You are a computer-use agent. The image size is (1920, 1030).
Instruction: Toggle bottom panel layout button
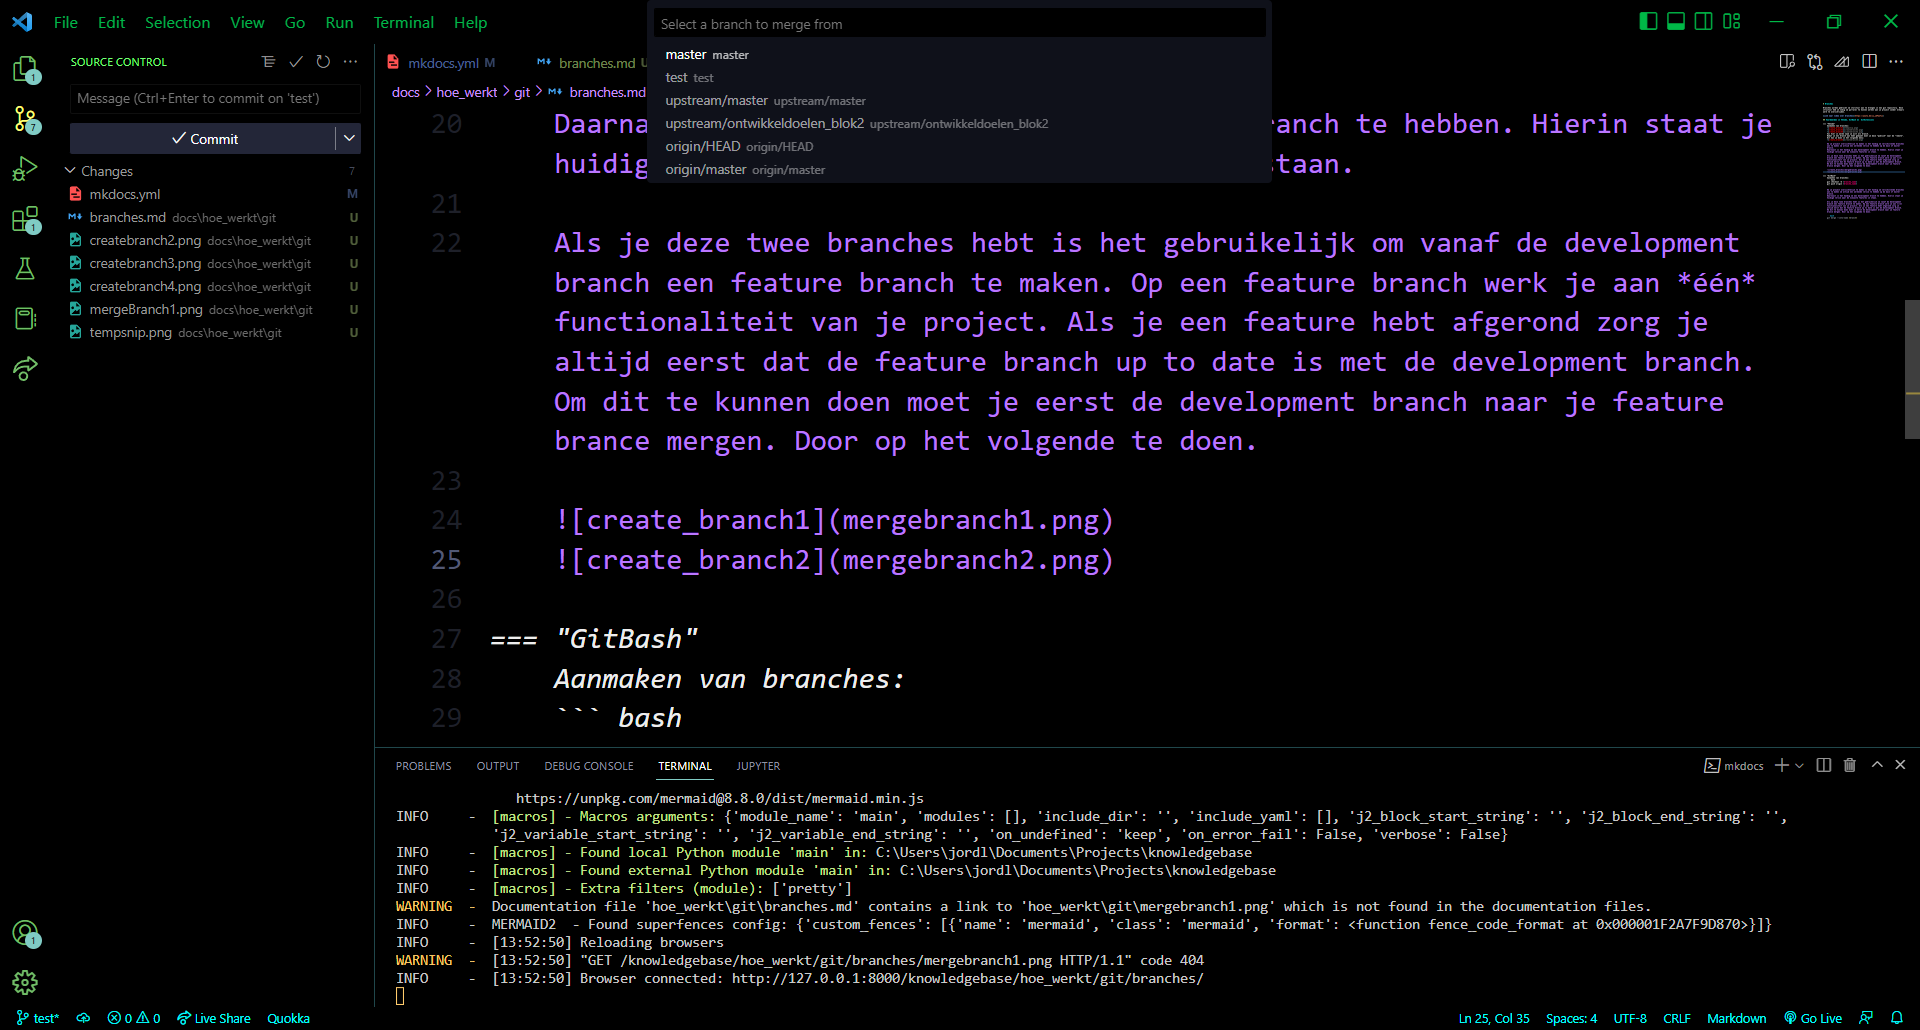click(1676, 21)
